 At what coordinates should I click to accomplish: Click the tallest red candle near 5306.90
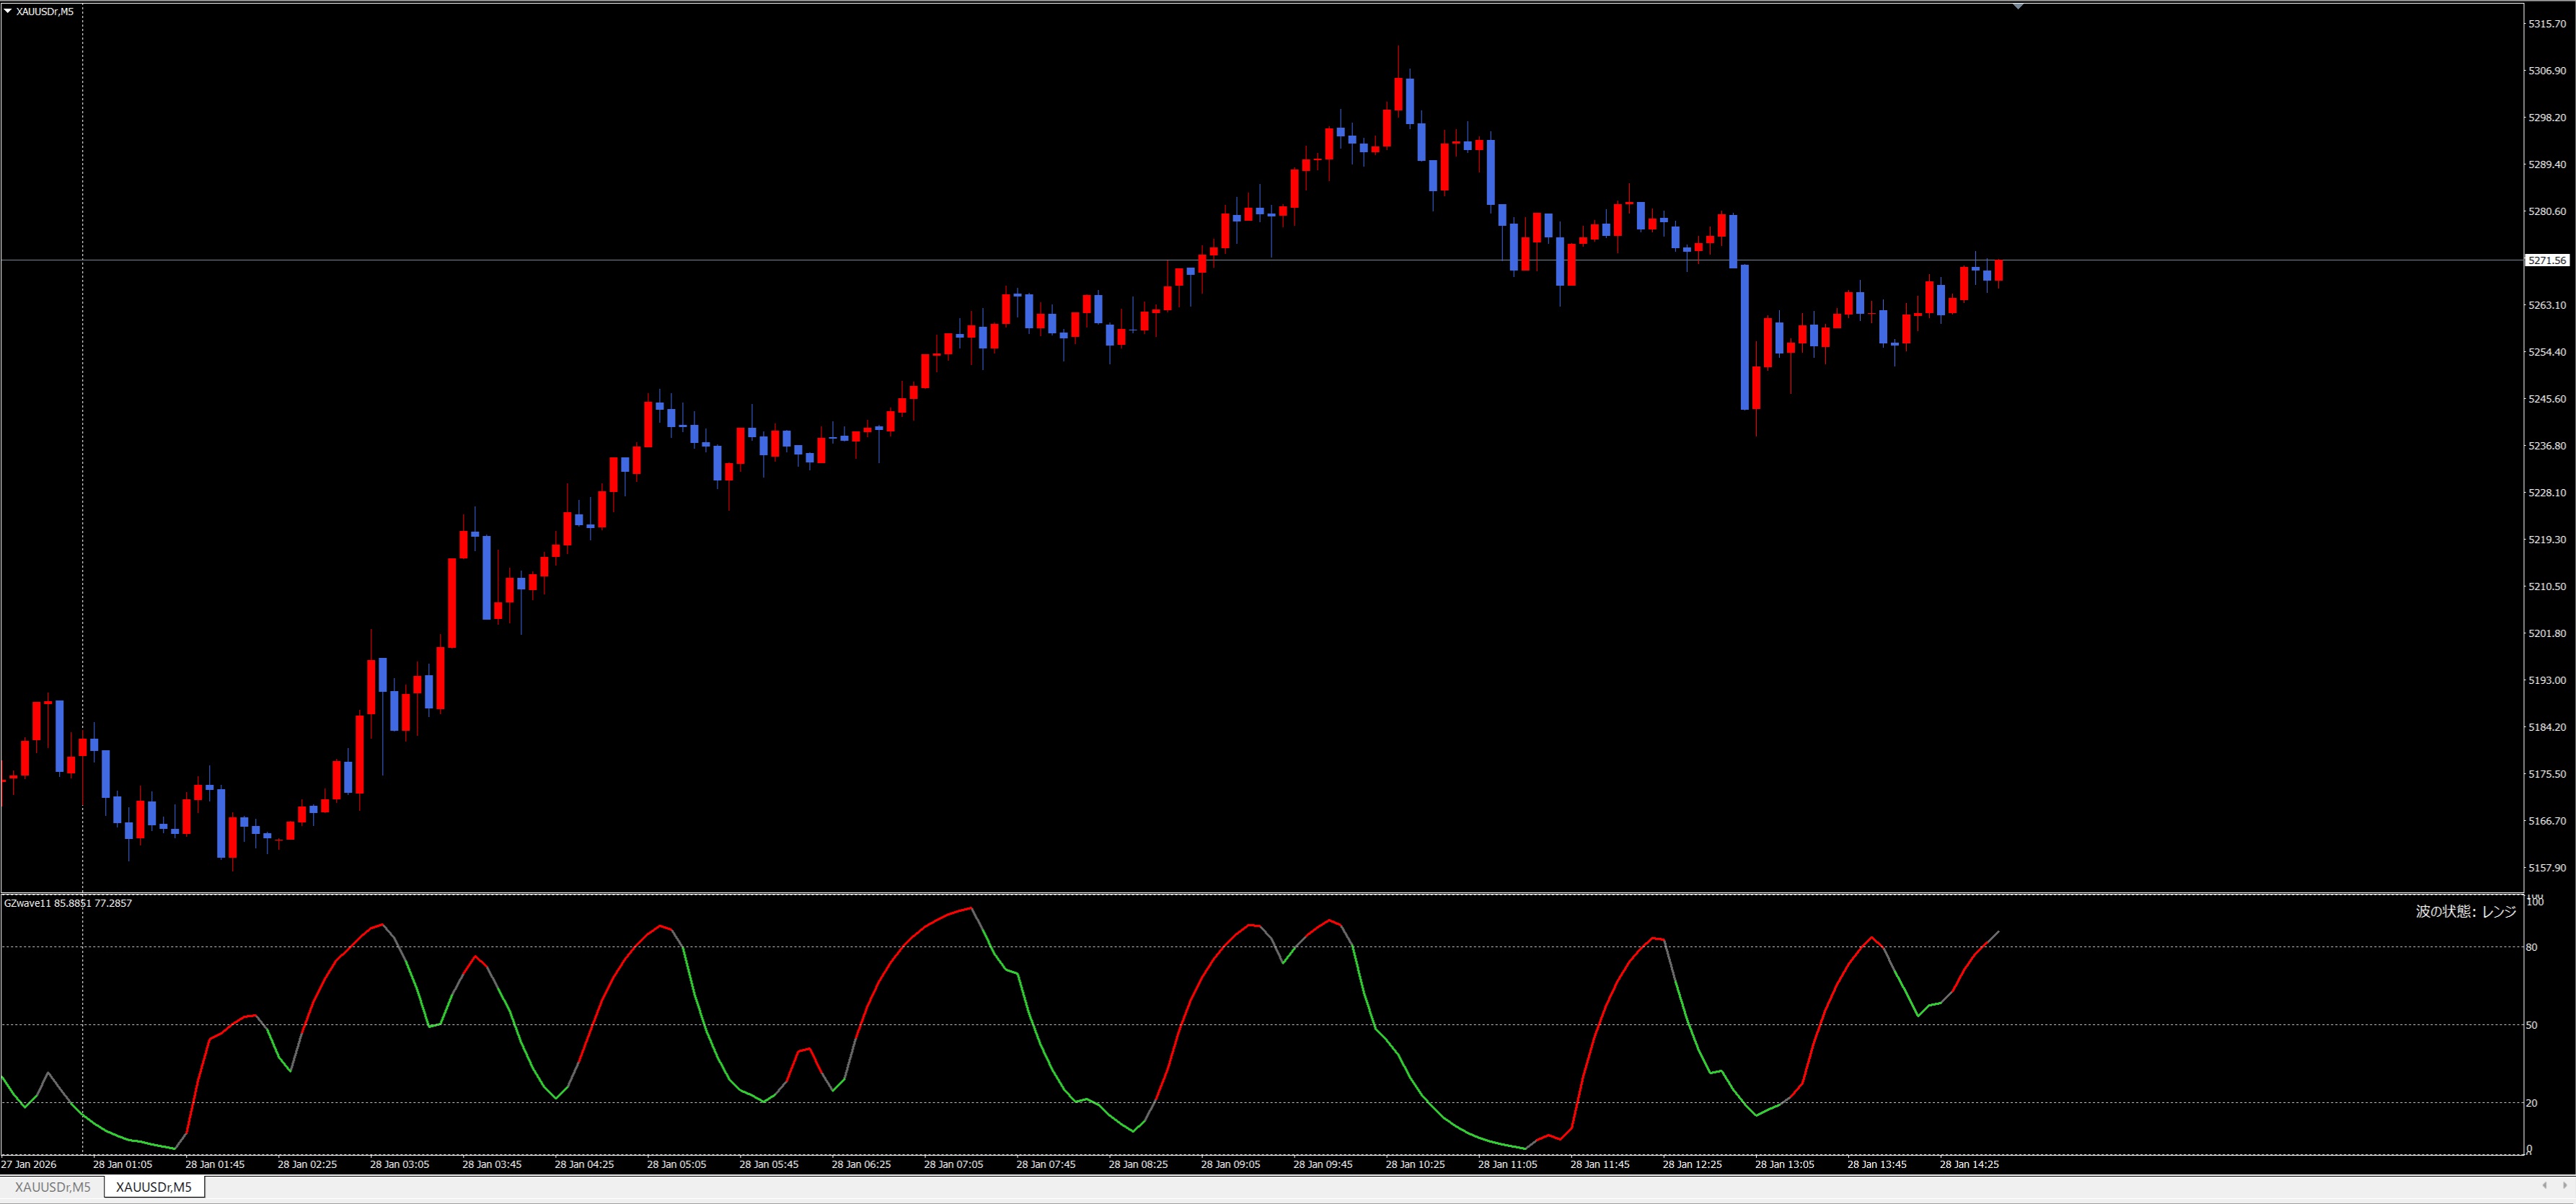pyautogui.click(x=1398, y=93)
